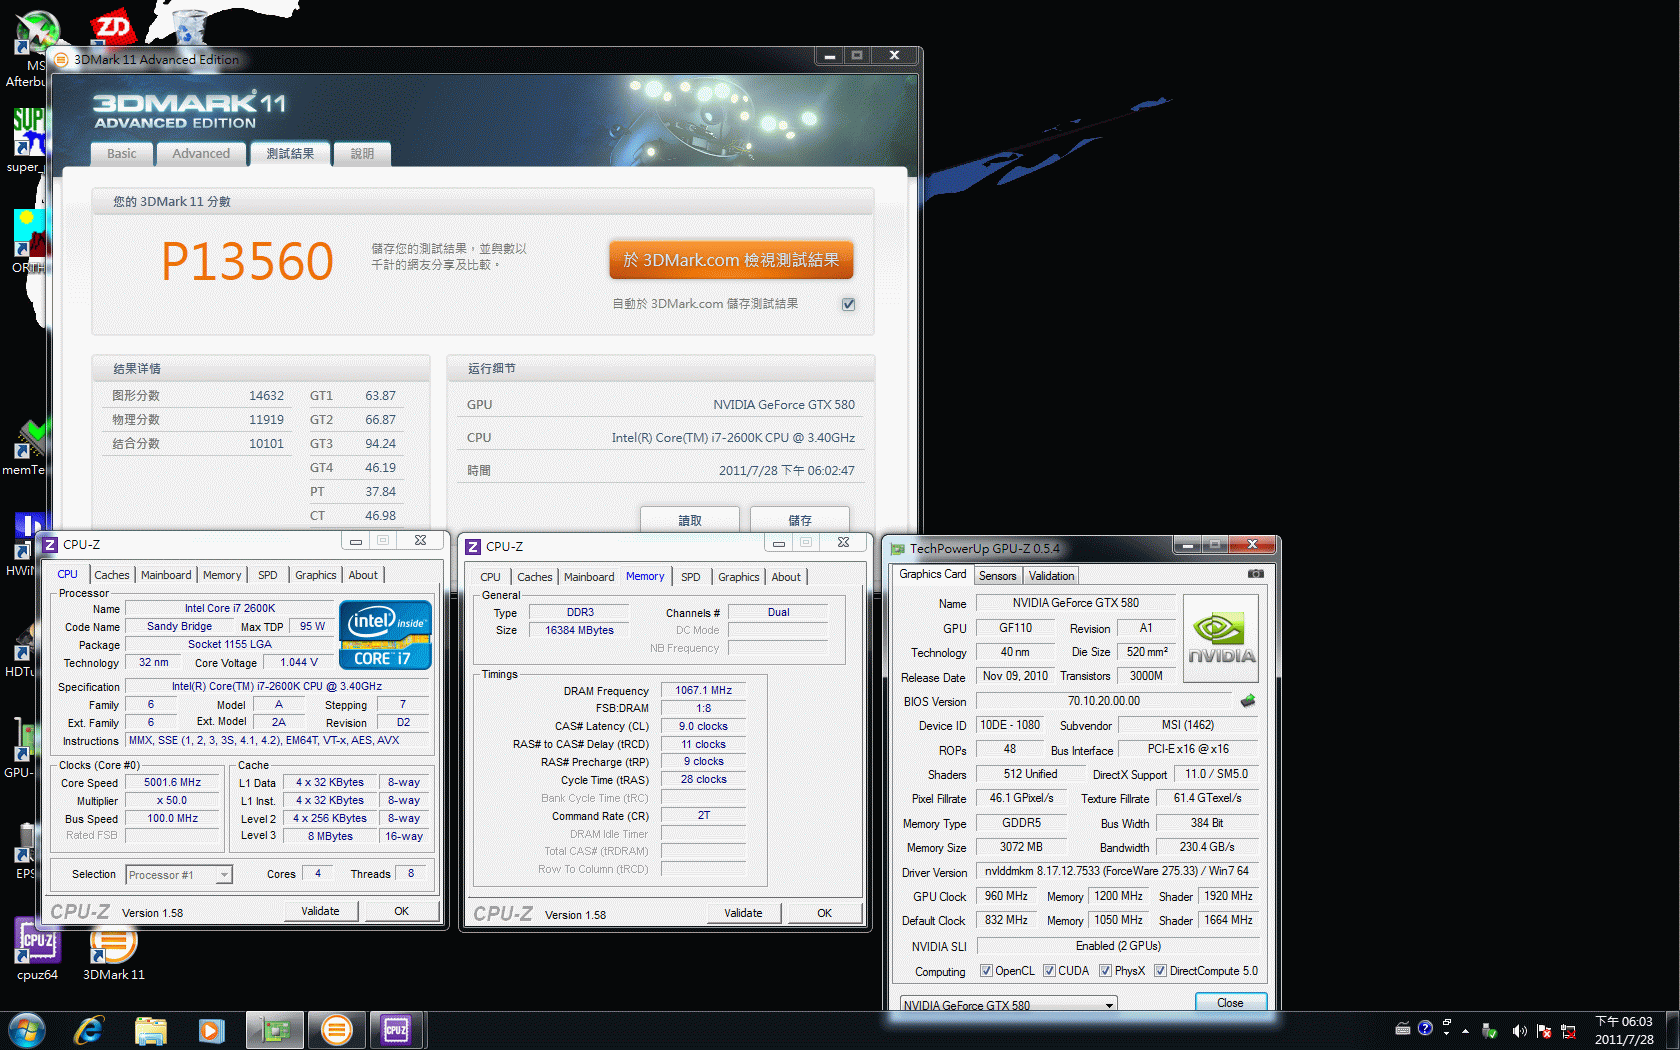This screenshot has width=1680, height=1050.
Task: Click the Action Center flag tray icon
Action: 1544,1030
